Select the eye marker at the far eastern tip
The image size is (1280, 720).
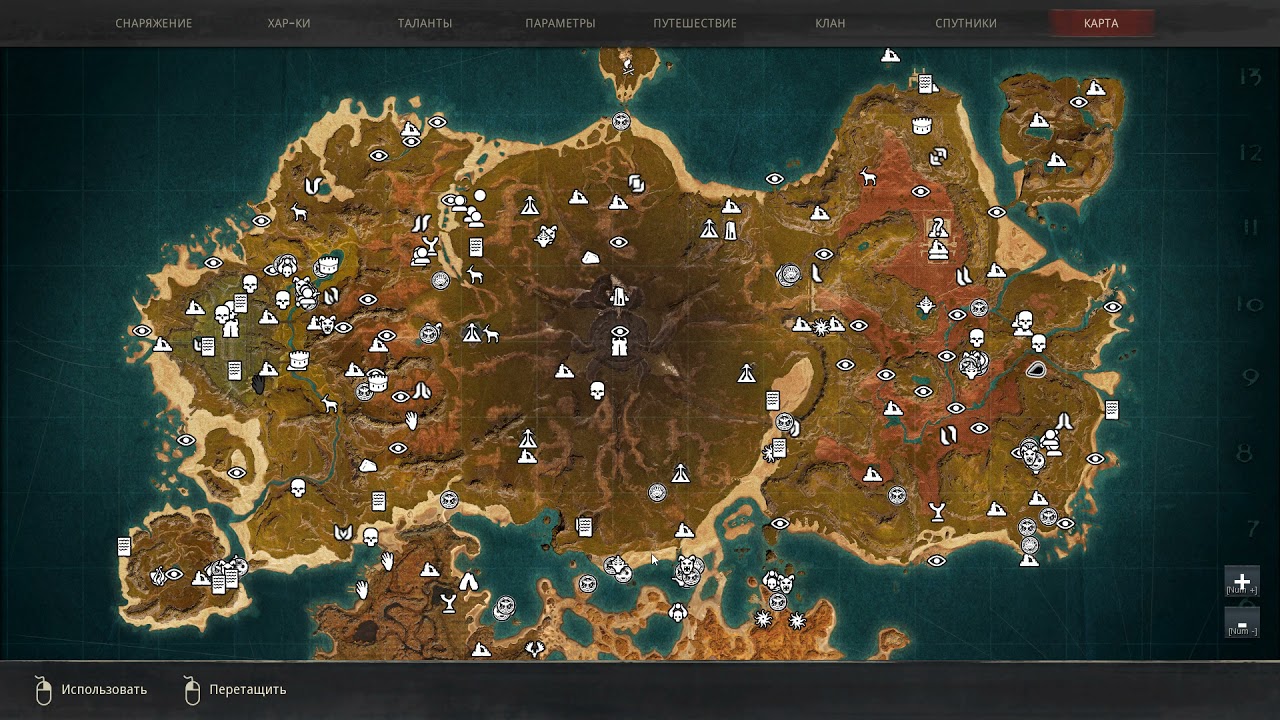point(1113,307)
